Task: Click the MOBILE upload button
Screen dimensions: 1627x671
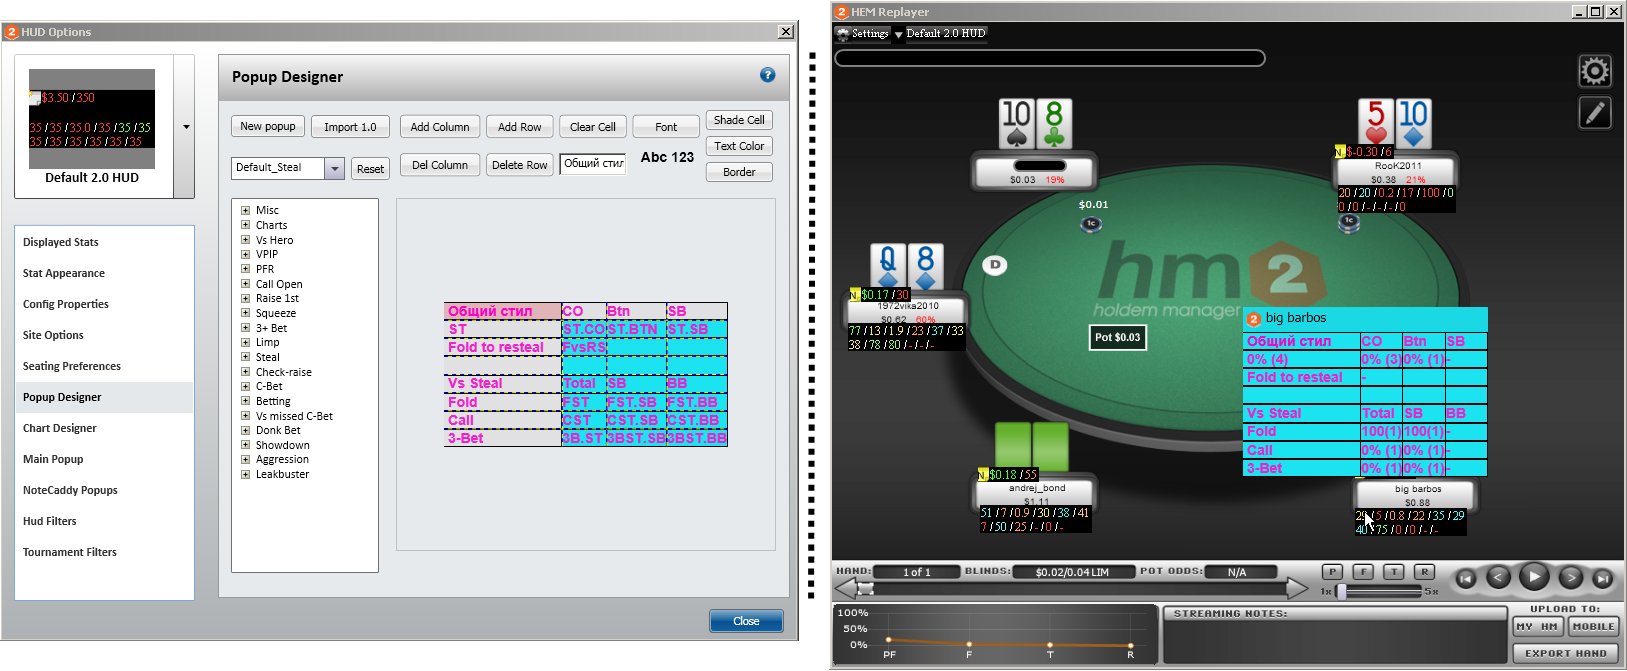Action: pyautogui.click(x=1593, y=626)
